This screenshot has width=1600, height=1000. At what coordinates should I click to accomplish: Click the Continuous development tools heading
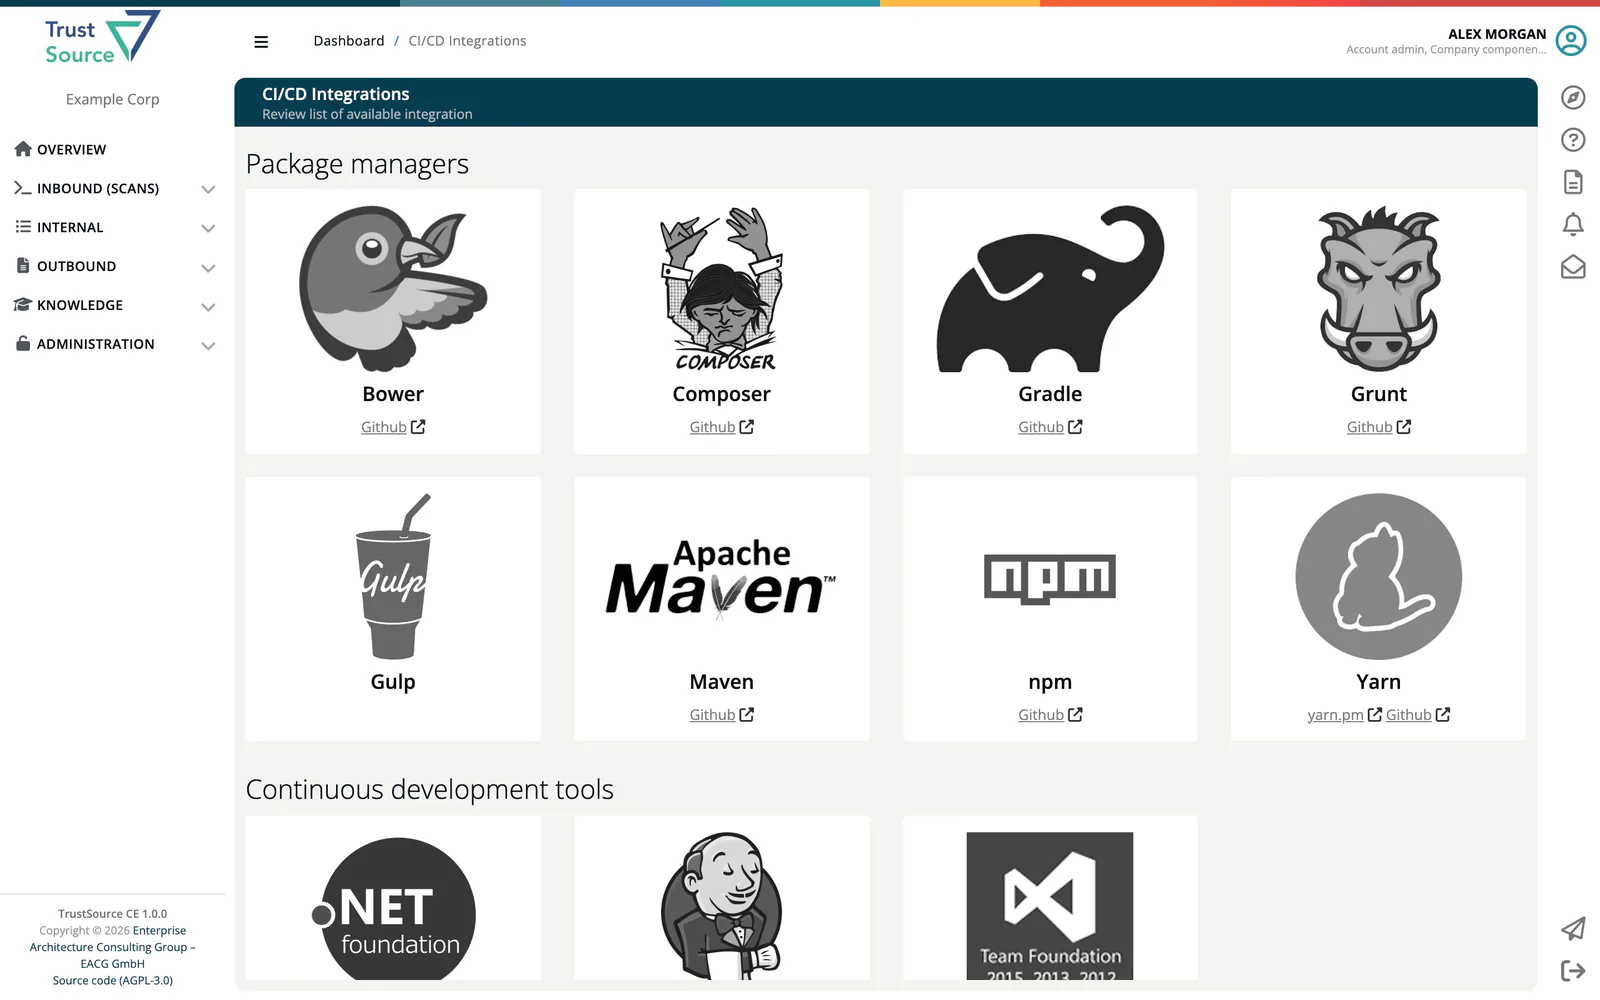tap(430, 790)
